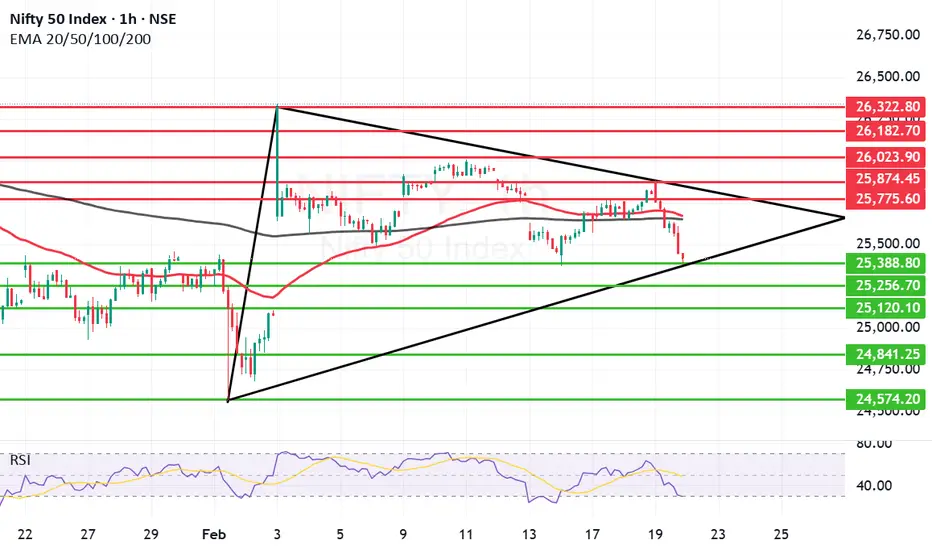The width and height of the screenshot is (932, 550).
Task: Click date 27 on time axis
Action: coord(88,535)
